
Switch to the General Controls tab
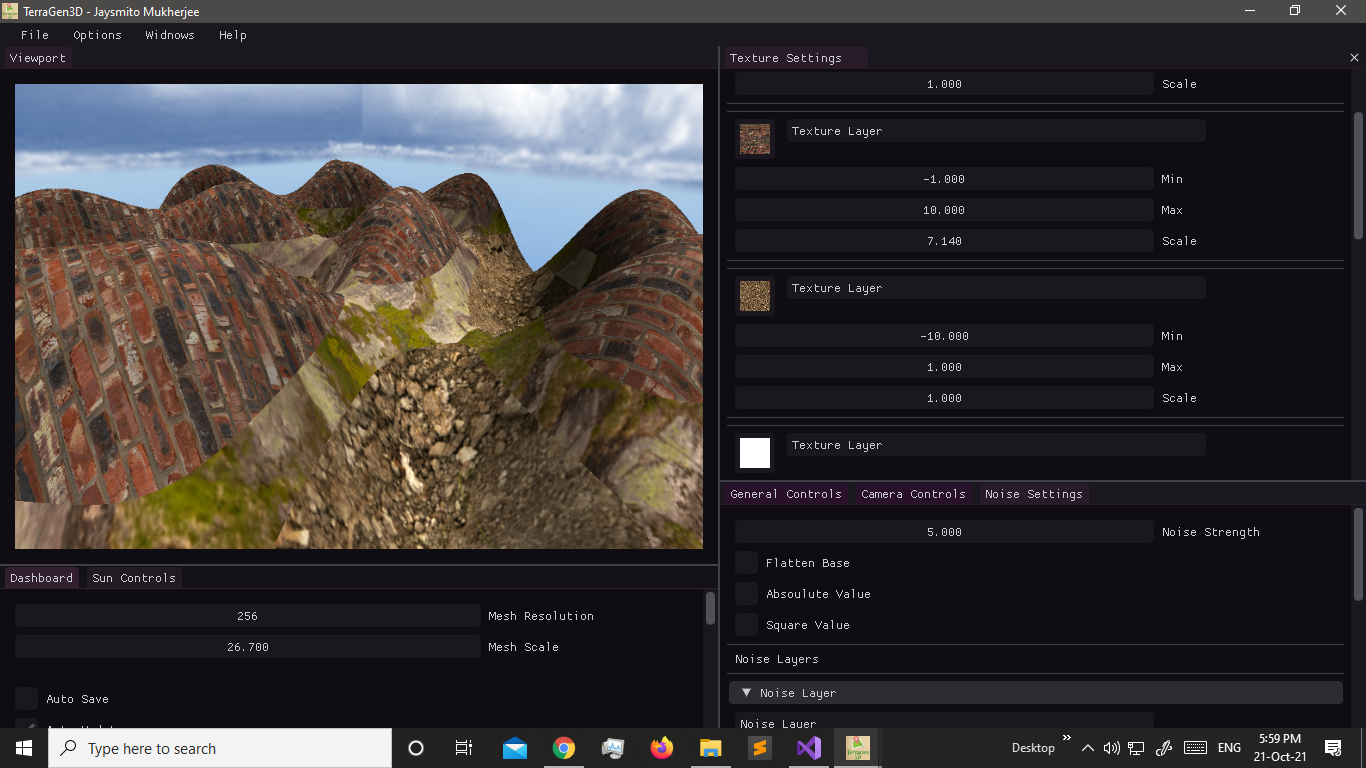click(786, 494)
